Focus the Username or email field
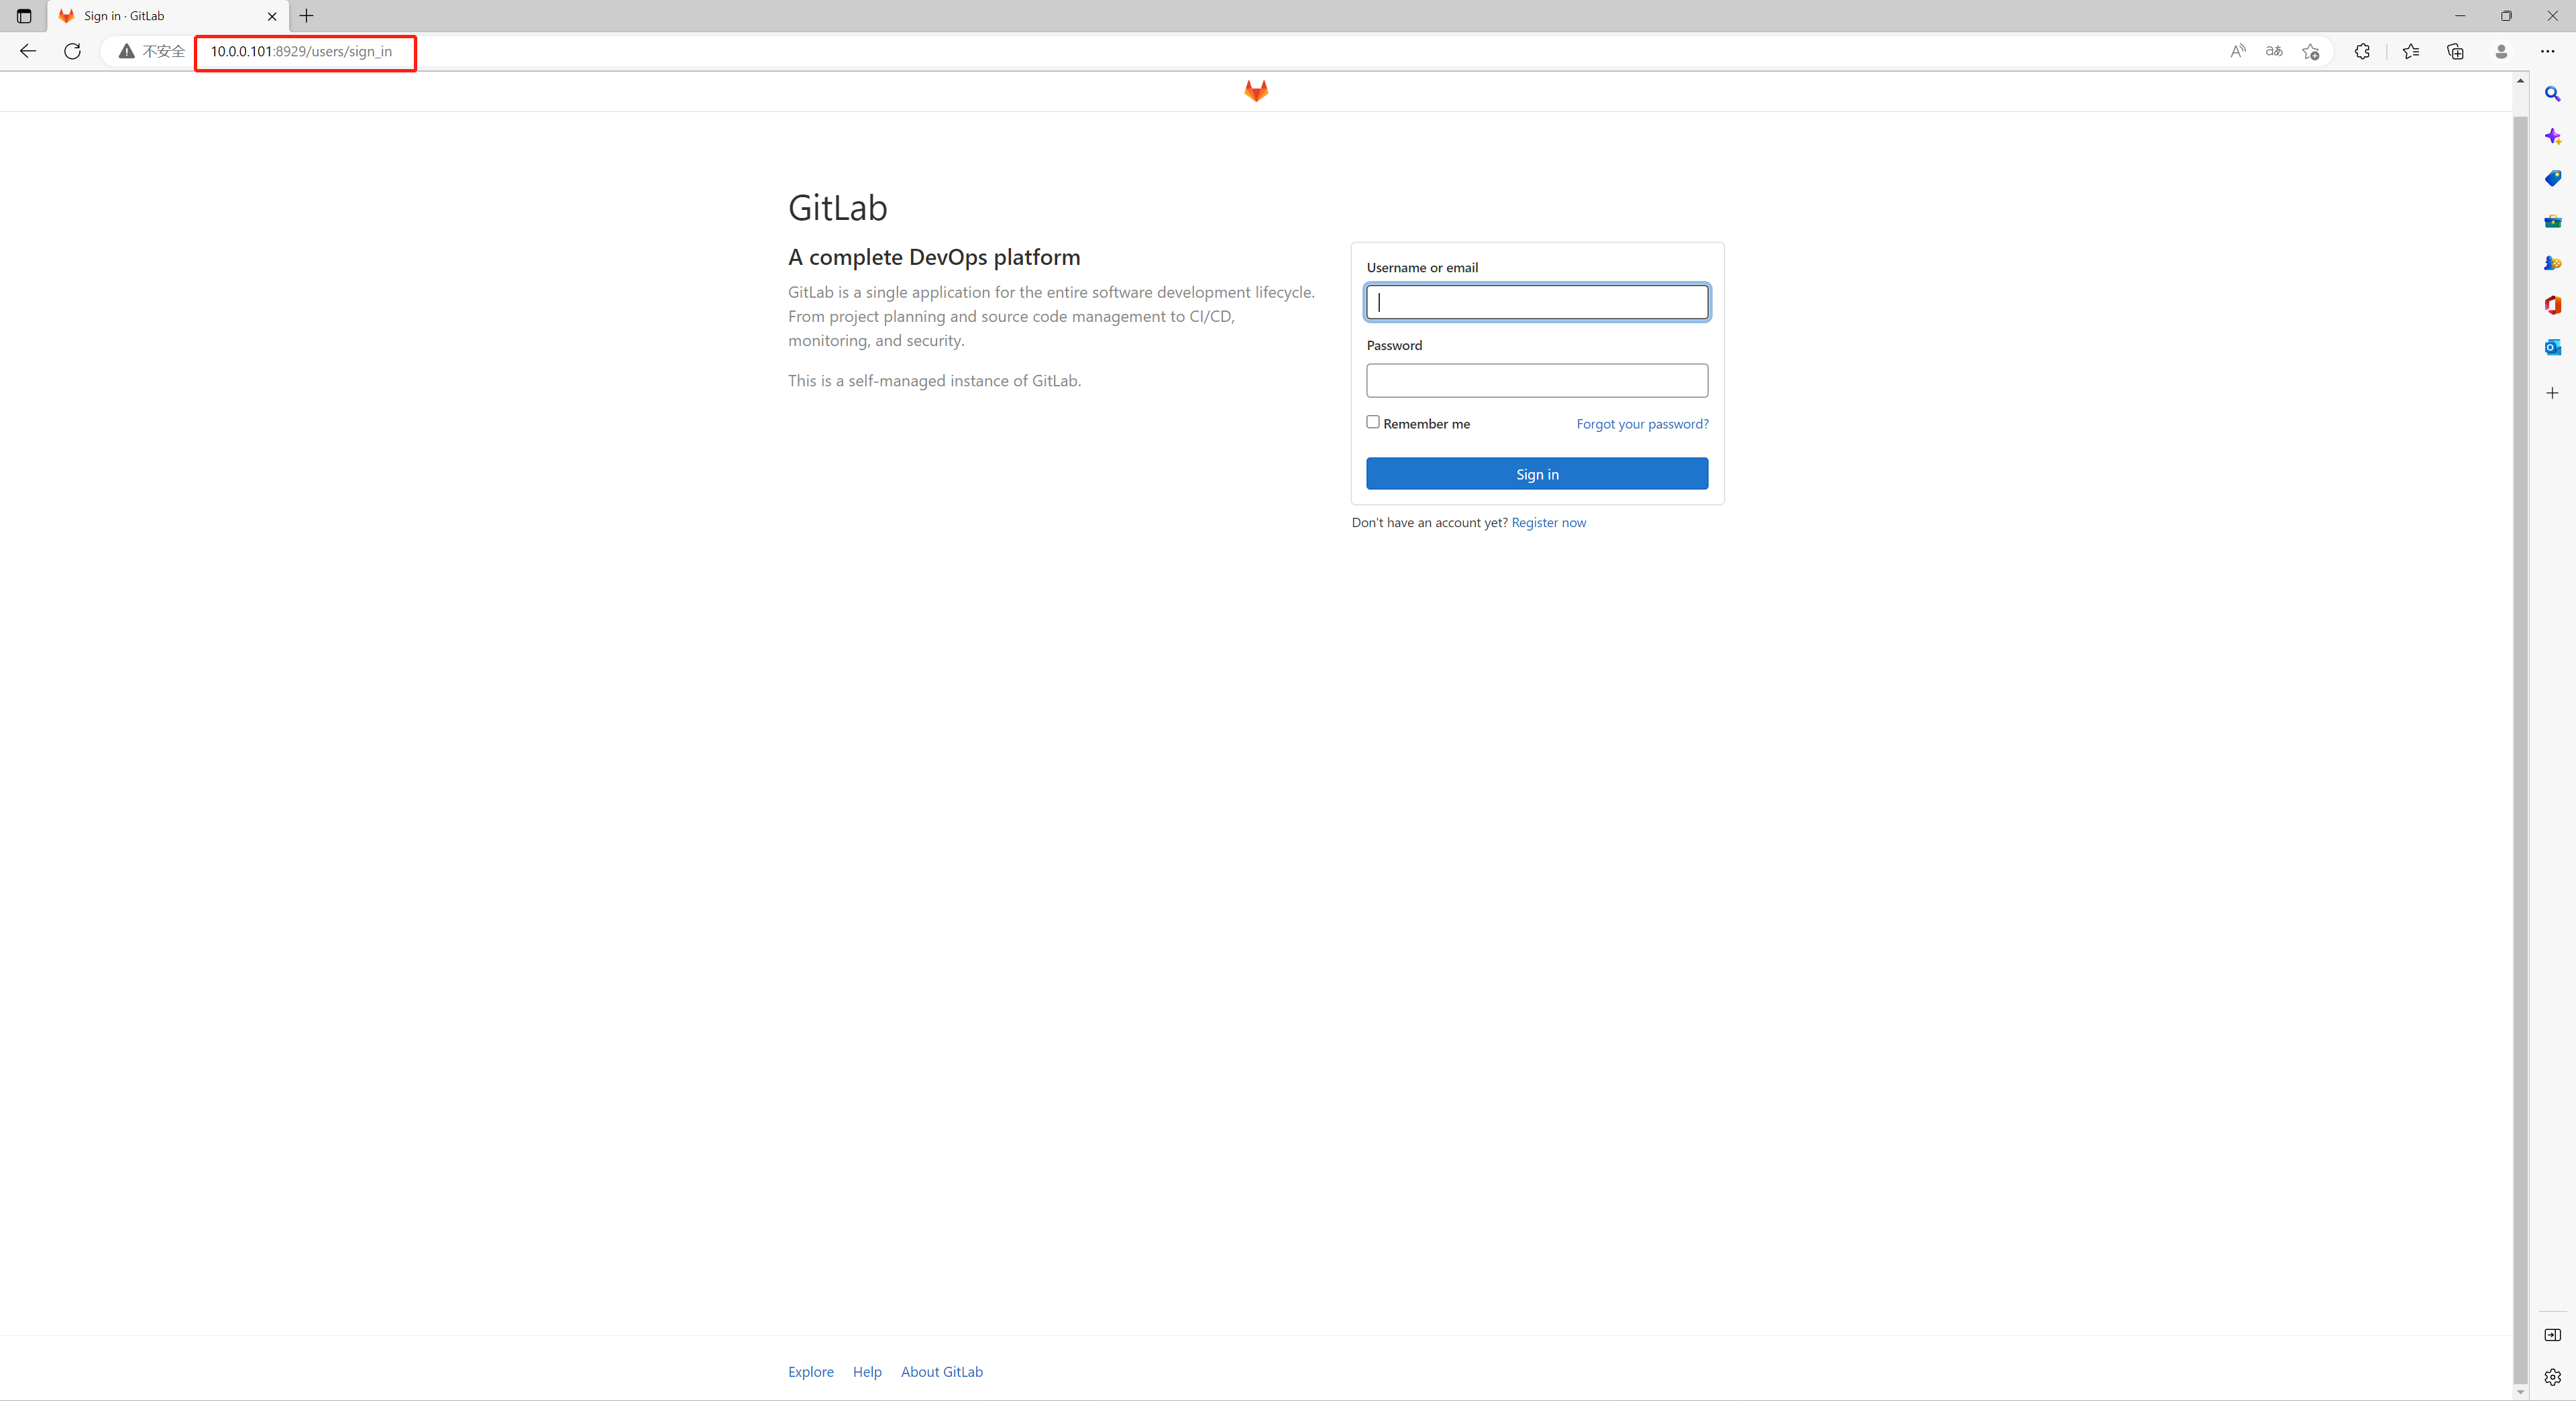This screenshot has height=1401, width=2576. coord(1537,302)
